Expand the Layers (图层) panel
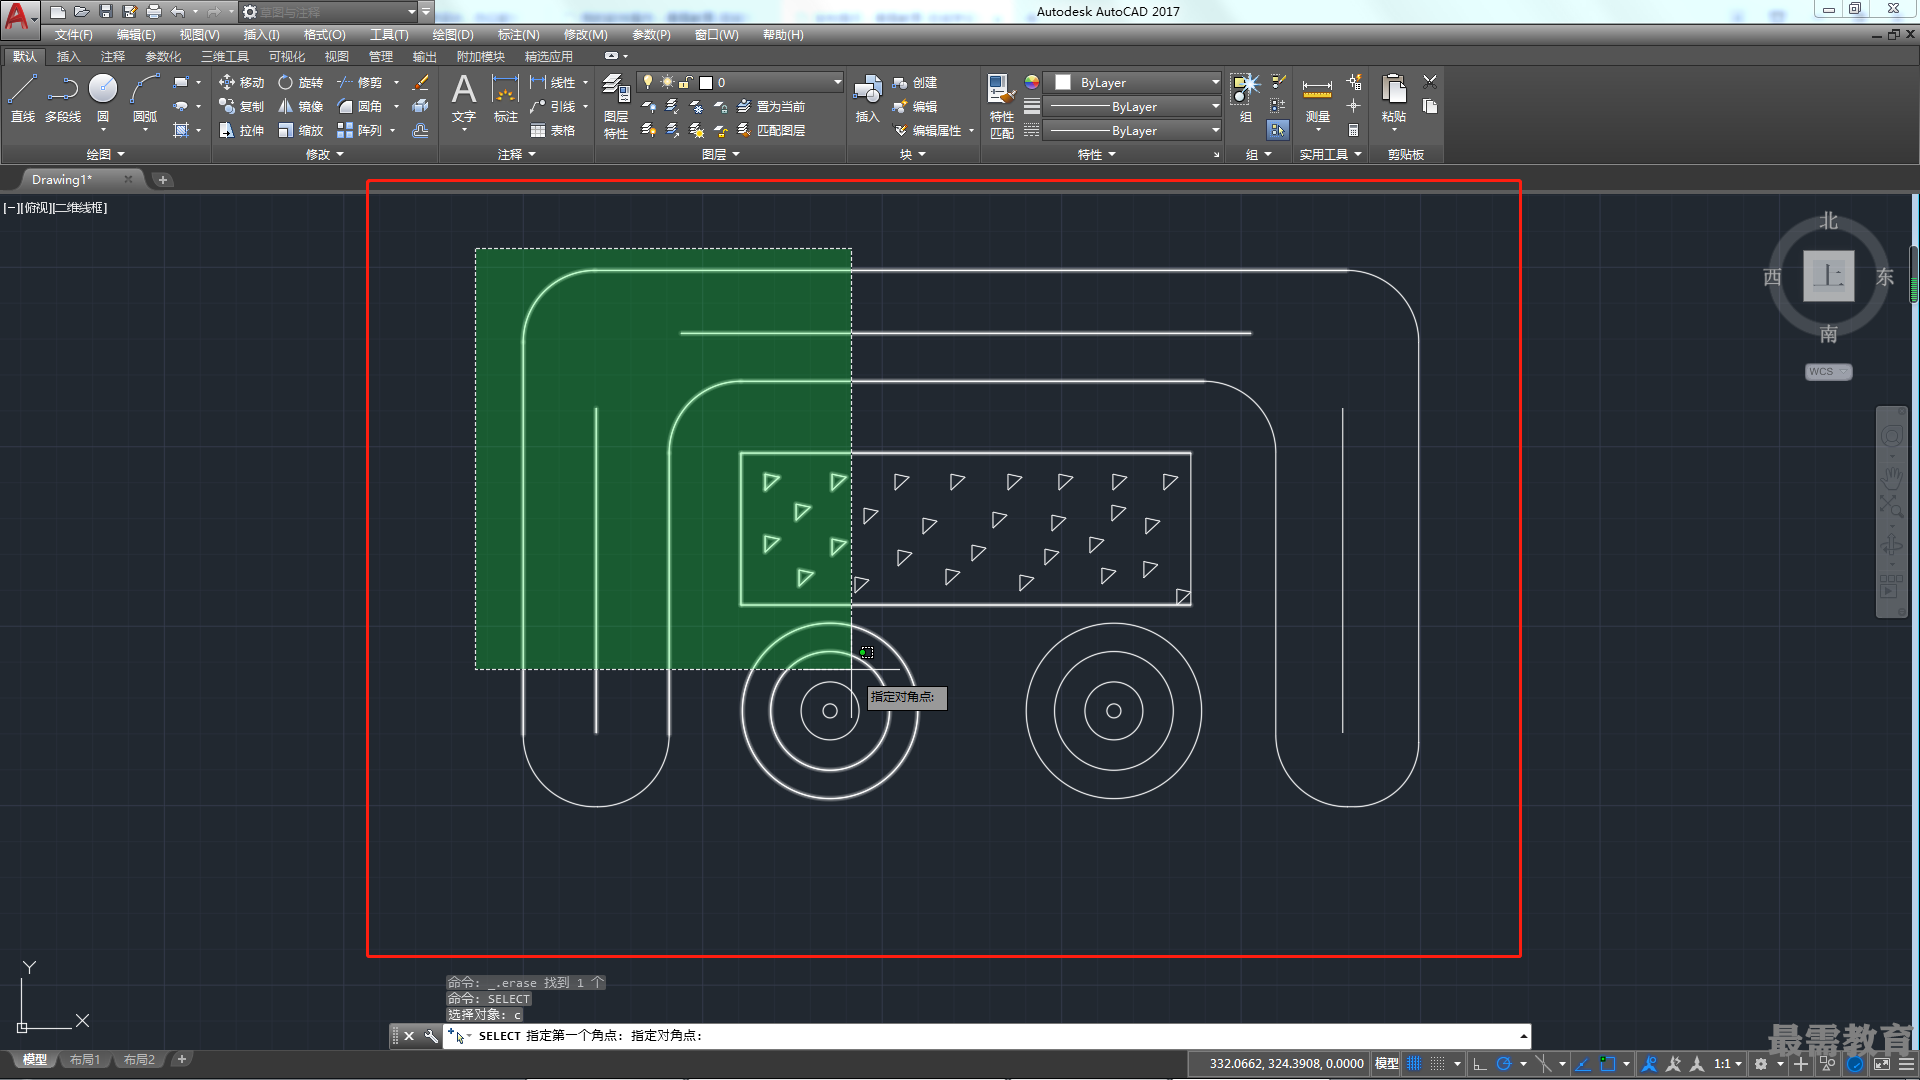This screenshot has height=1080, width=1920. [720, 154]
